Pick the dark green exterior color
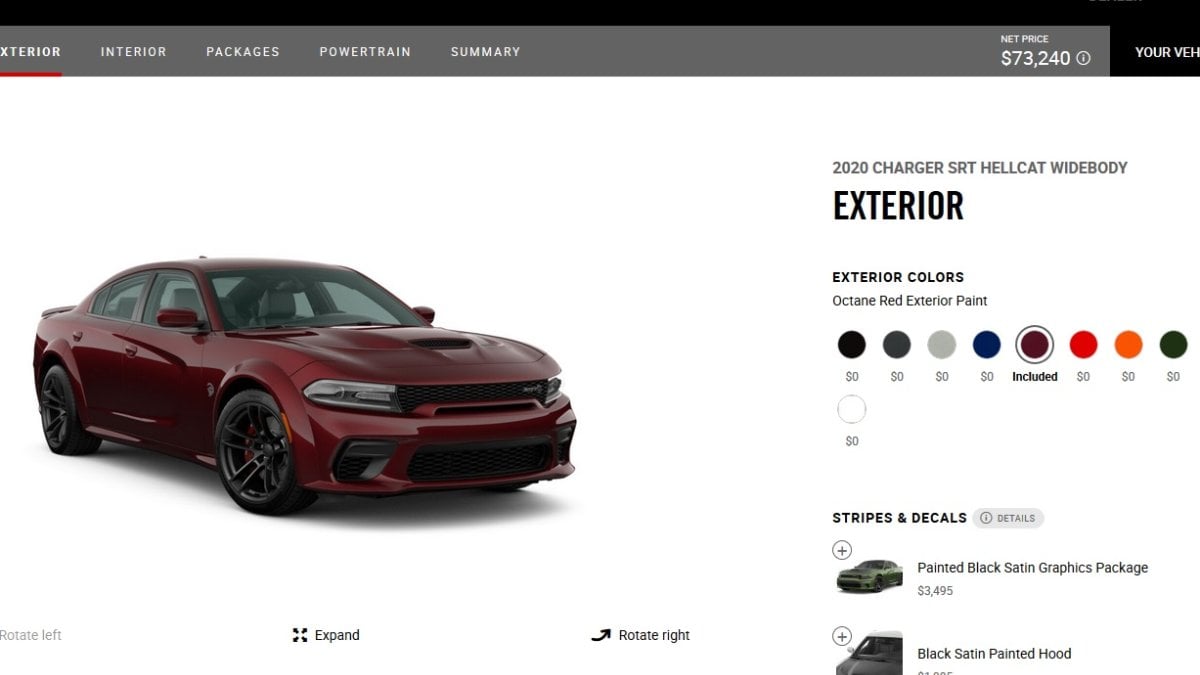 [1173, 345]
